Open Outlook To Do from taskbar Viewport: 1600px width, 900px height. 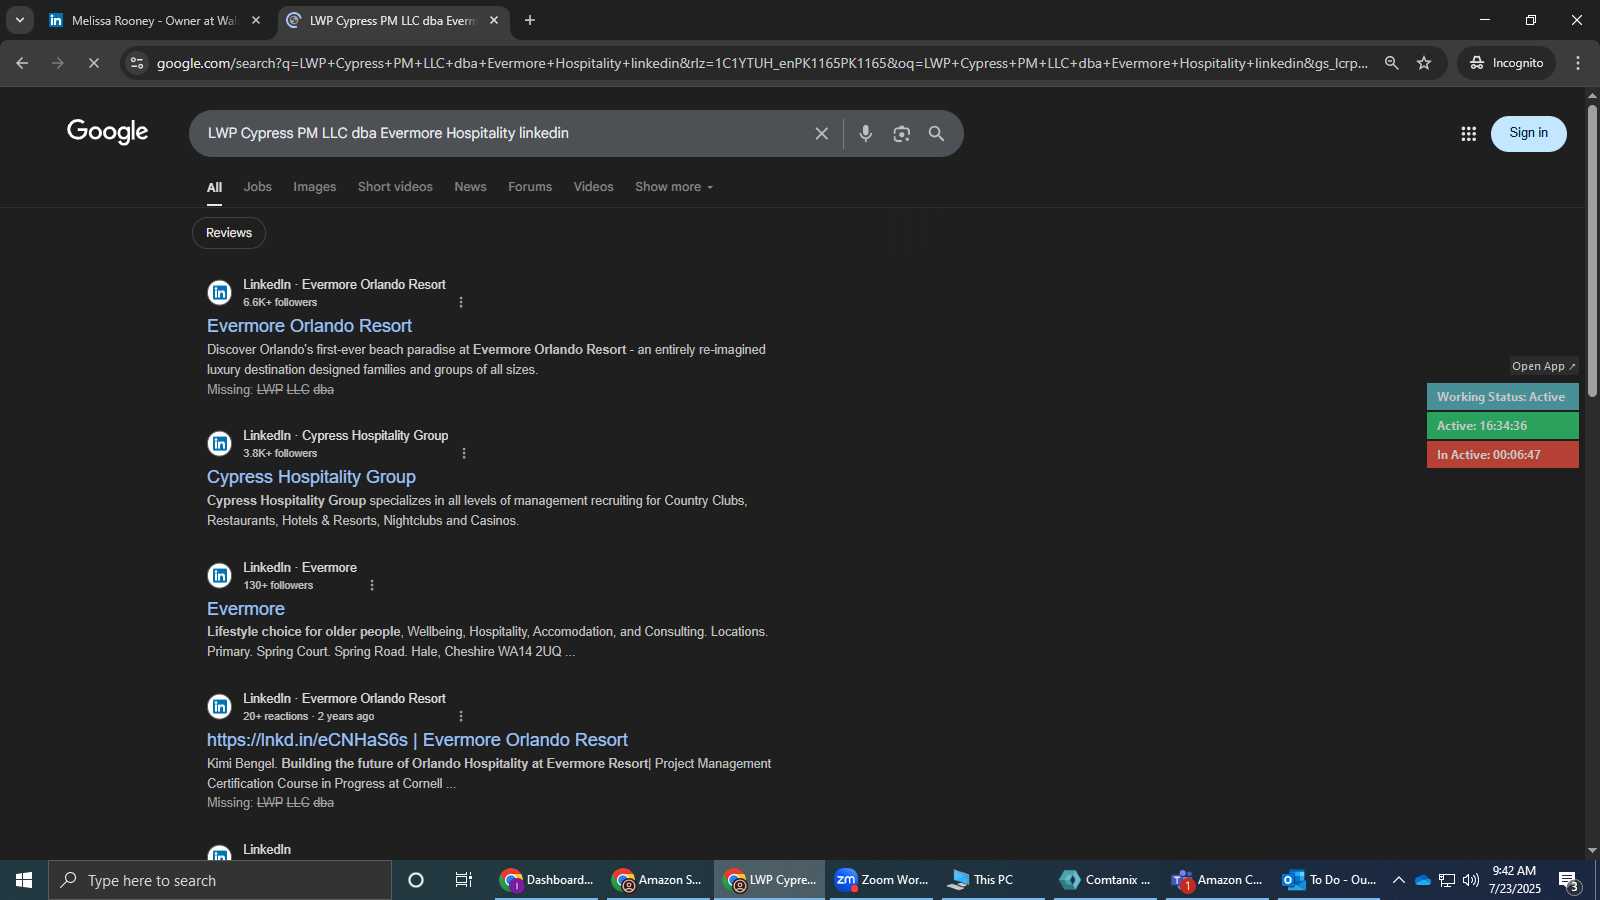(1330, 880)
